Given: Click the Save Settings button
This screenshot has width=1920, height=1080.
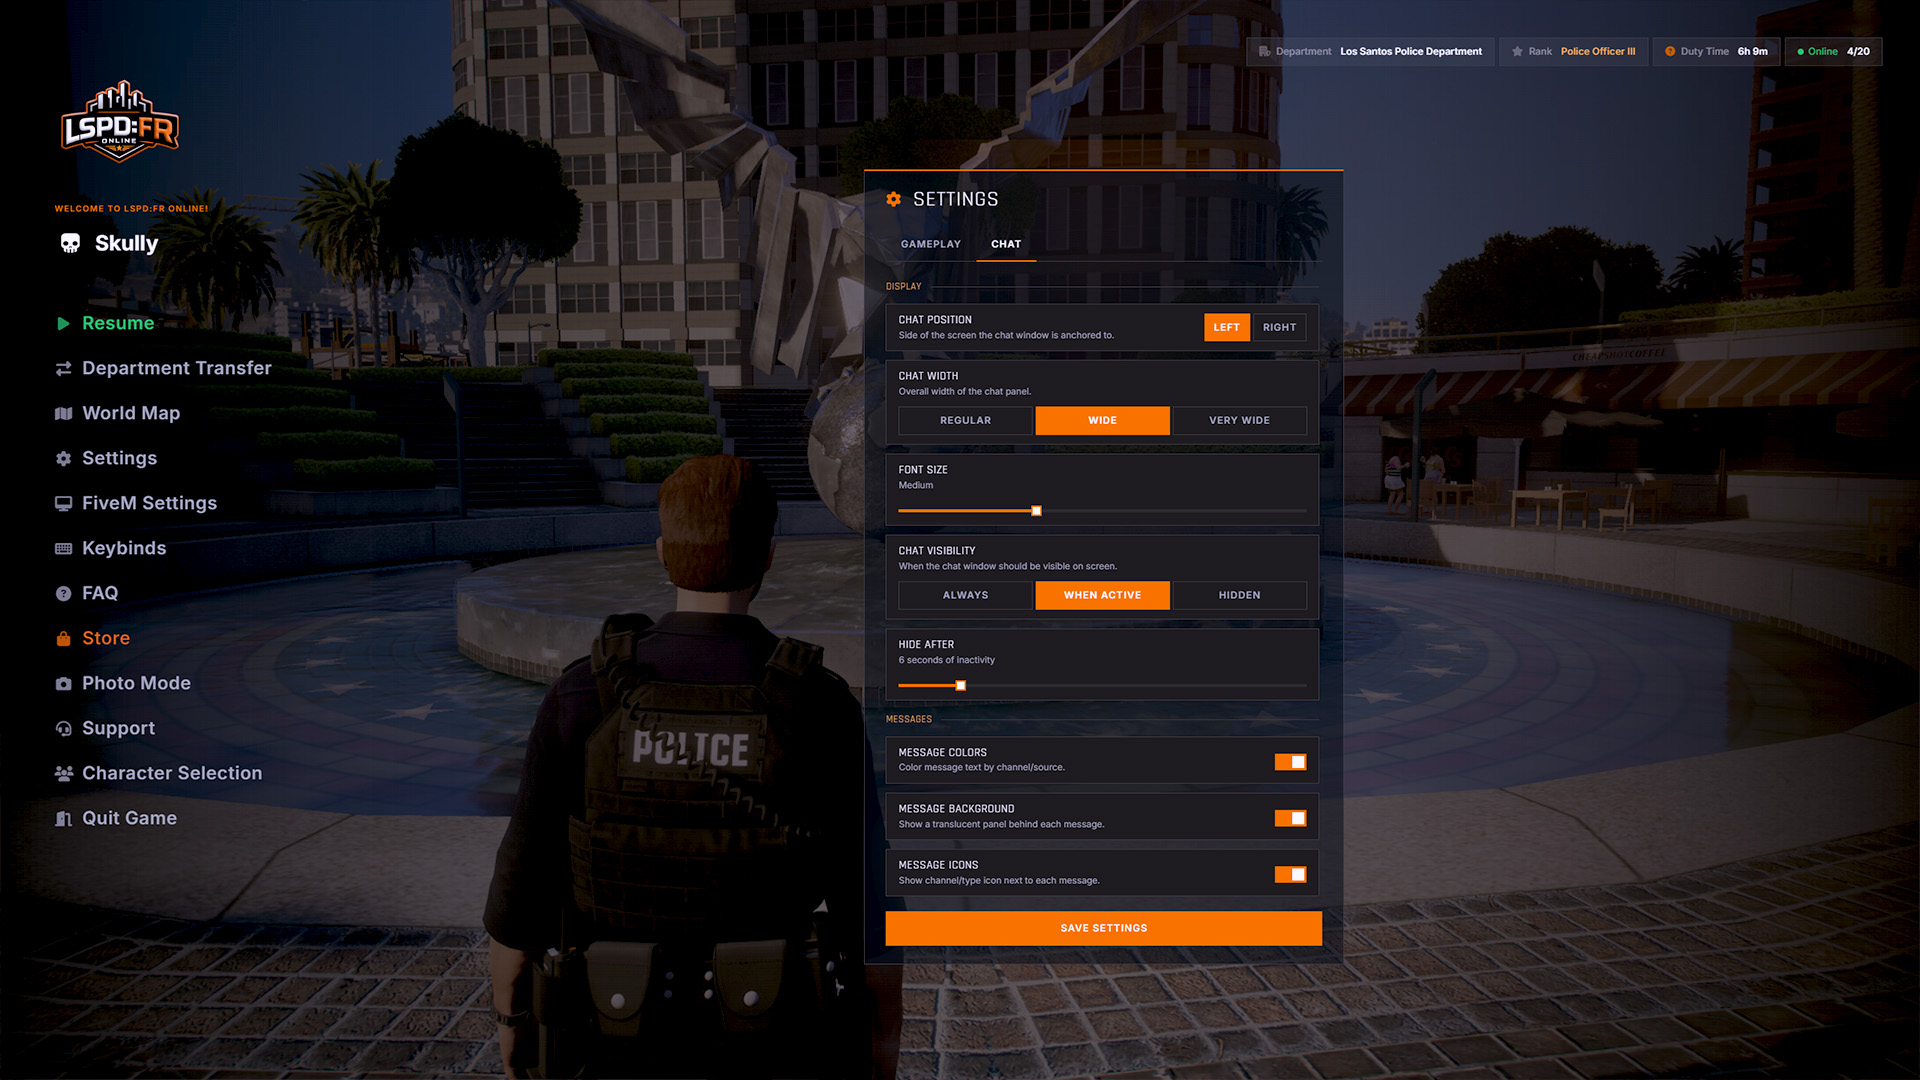Looking at the screenshot, I should [1103, 928].
